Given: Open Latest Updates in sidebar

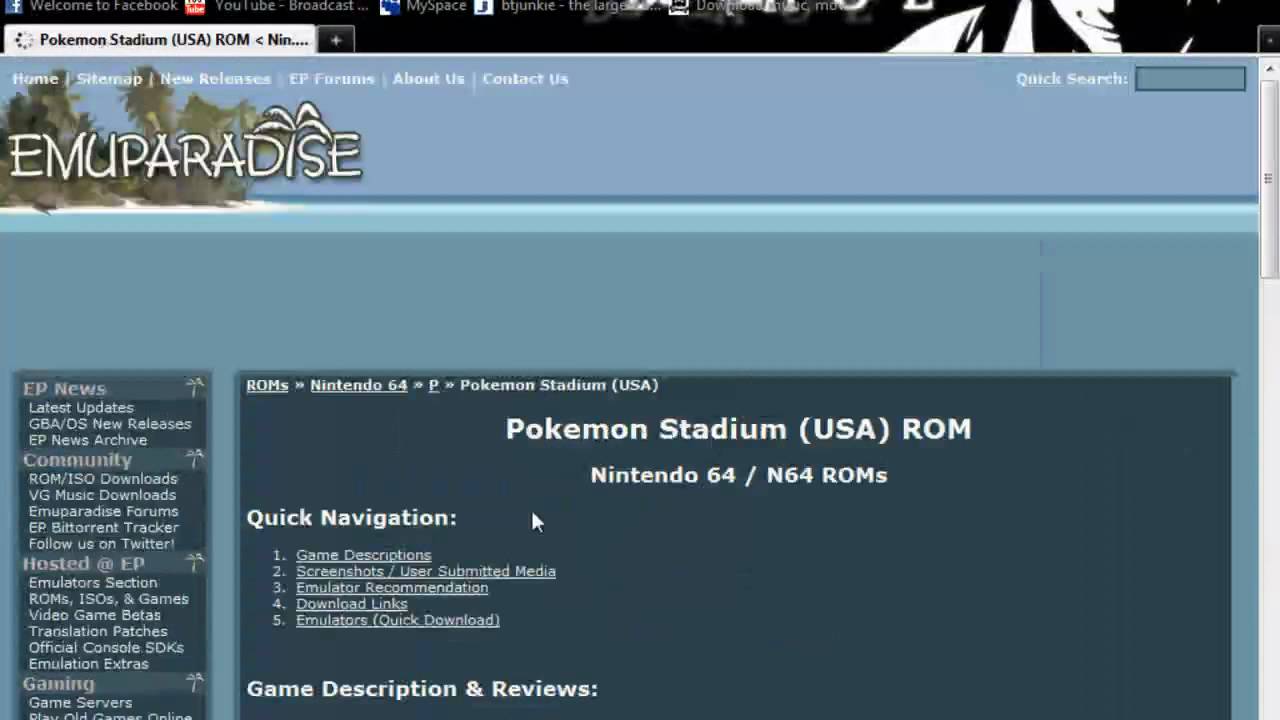Looking at the screenshot, I should 81,408.
